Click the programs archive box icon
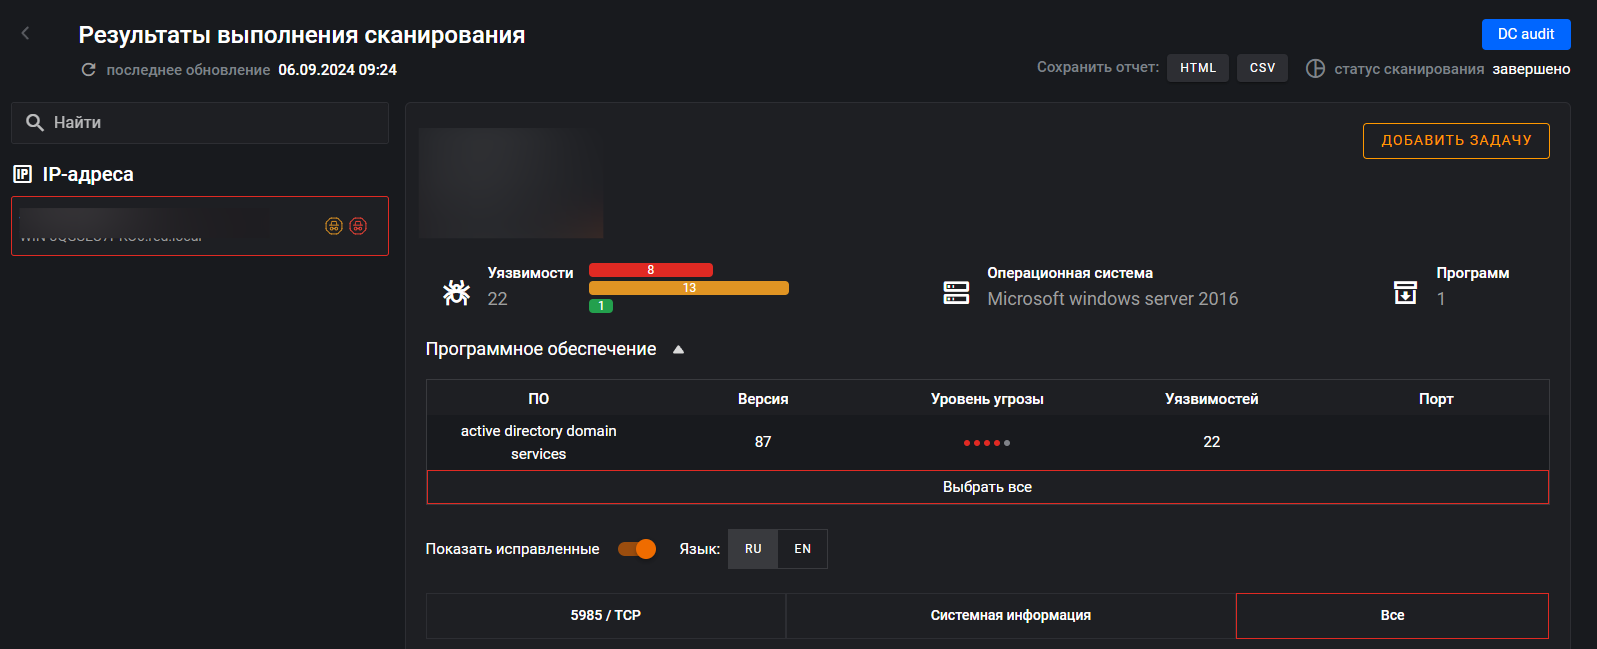 (x=1405, y=292)
